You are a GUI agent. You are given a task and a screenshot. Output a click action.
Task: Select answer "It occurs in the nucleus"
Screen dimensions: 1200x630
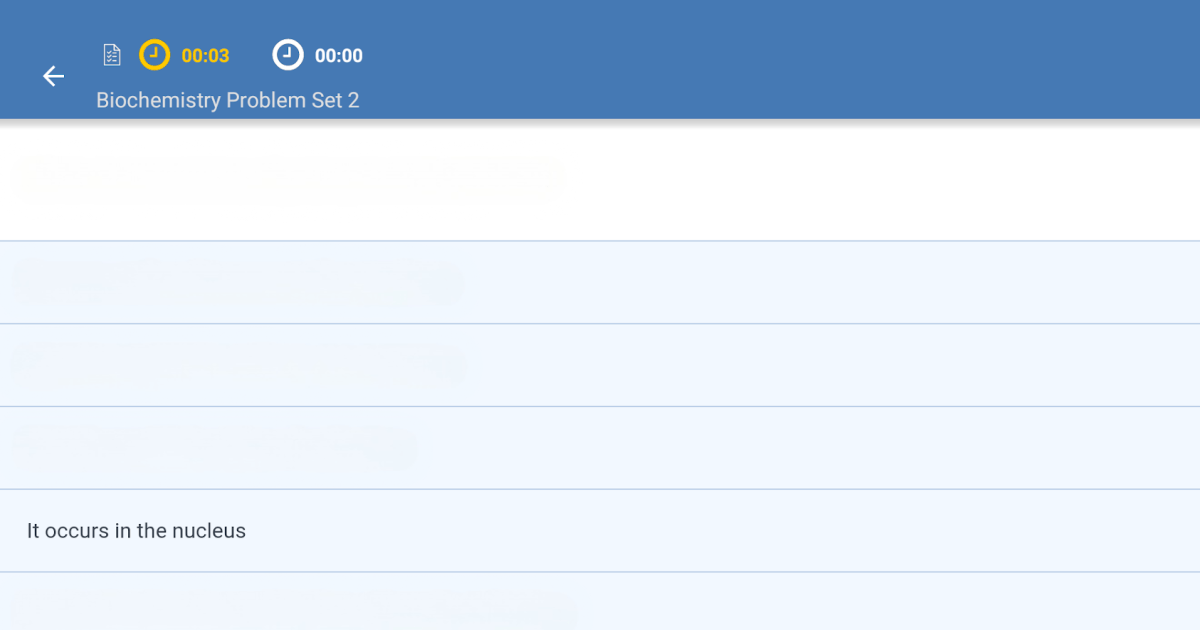click(600, 531)
